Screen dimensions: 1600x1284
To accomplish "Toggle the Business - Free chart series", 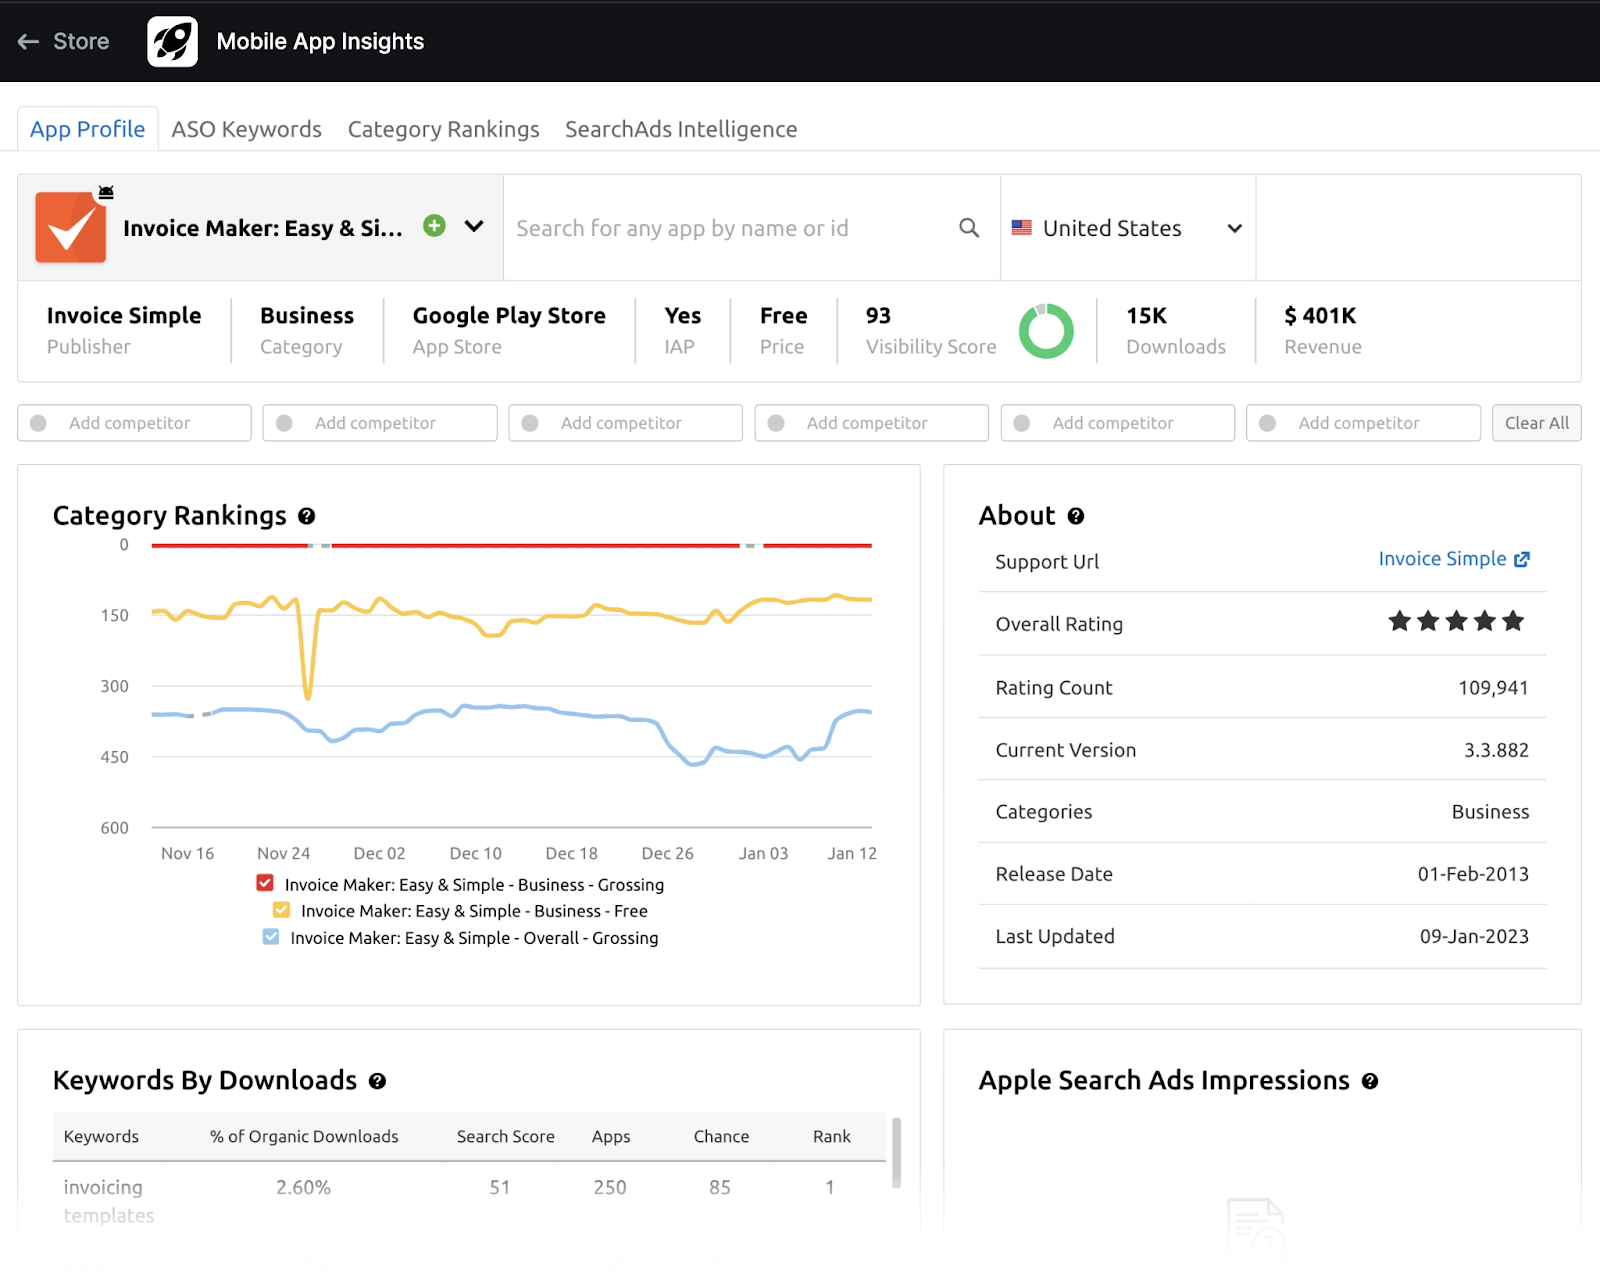I will point(280,910).
